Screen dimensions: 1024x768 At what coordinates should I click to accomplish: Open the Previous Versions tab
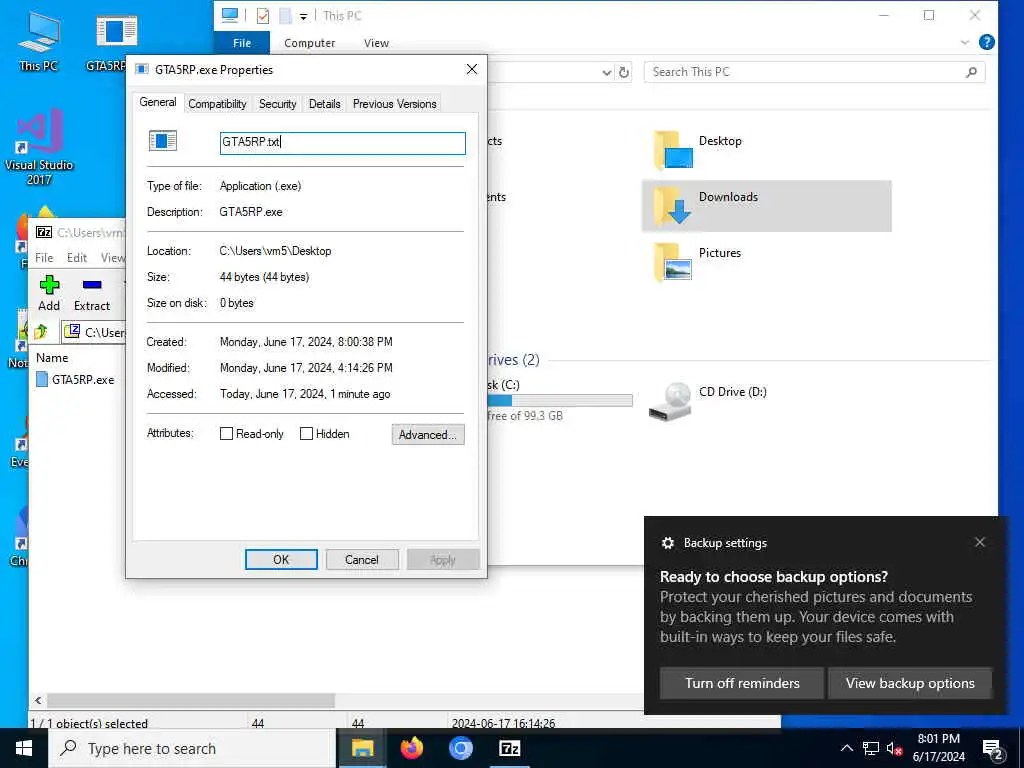(x=394, y=104)
